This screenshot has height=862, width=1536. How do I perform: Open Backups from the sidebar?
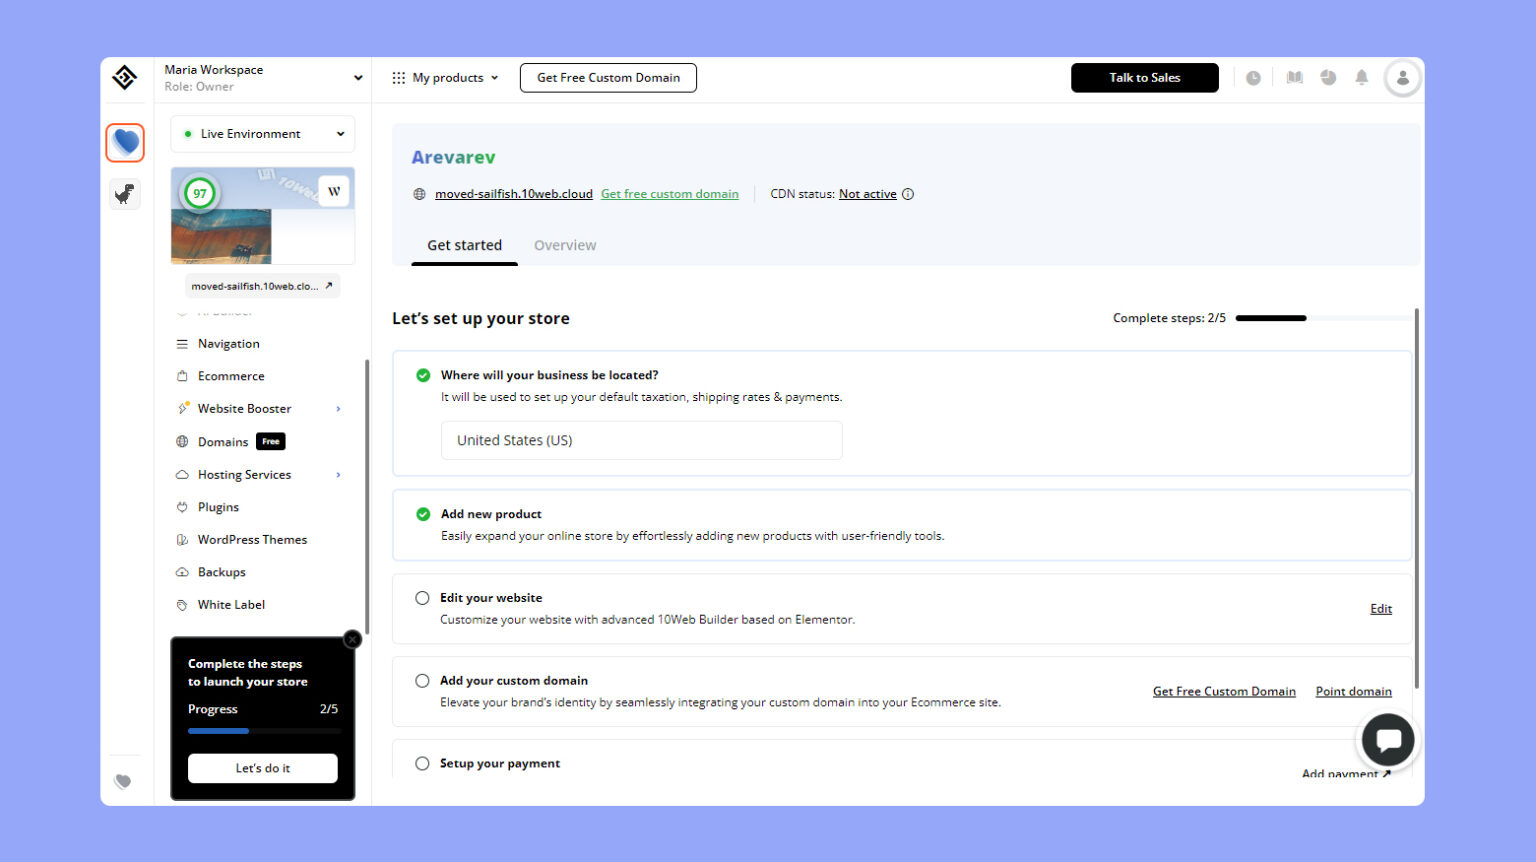(221, 571)
